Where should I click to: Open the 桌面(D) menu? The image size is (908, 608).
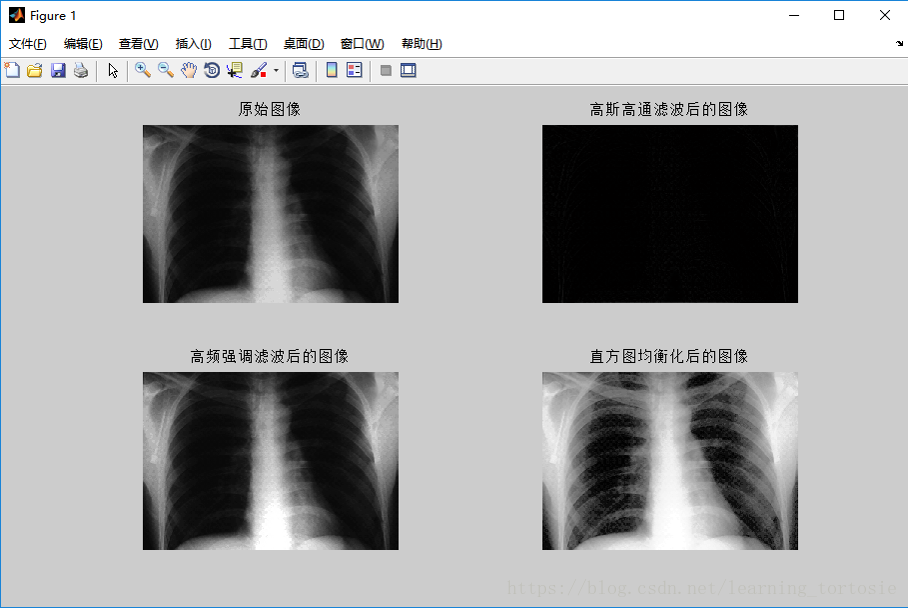[x=303, y=44]
